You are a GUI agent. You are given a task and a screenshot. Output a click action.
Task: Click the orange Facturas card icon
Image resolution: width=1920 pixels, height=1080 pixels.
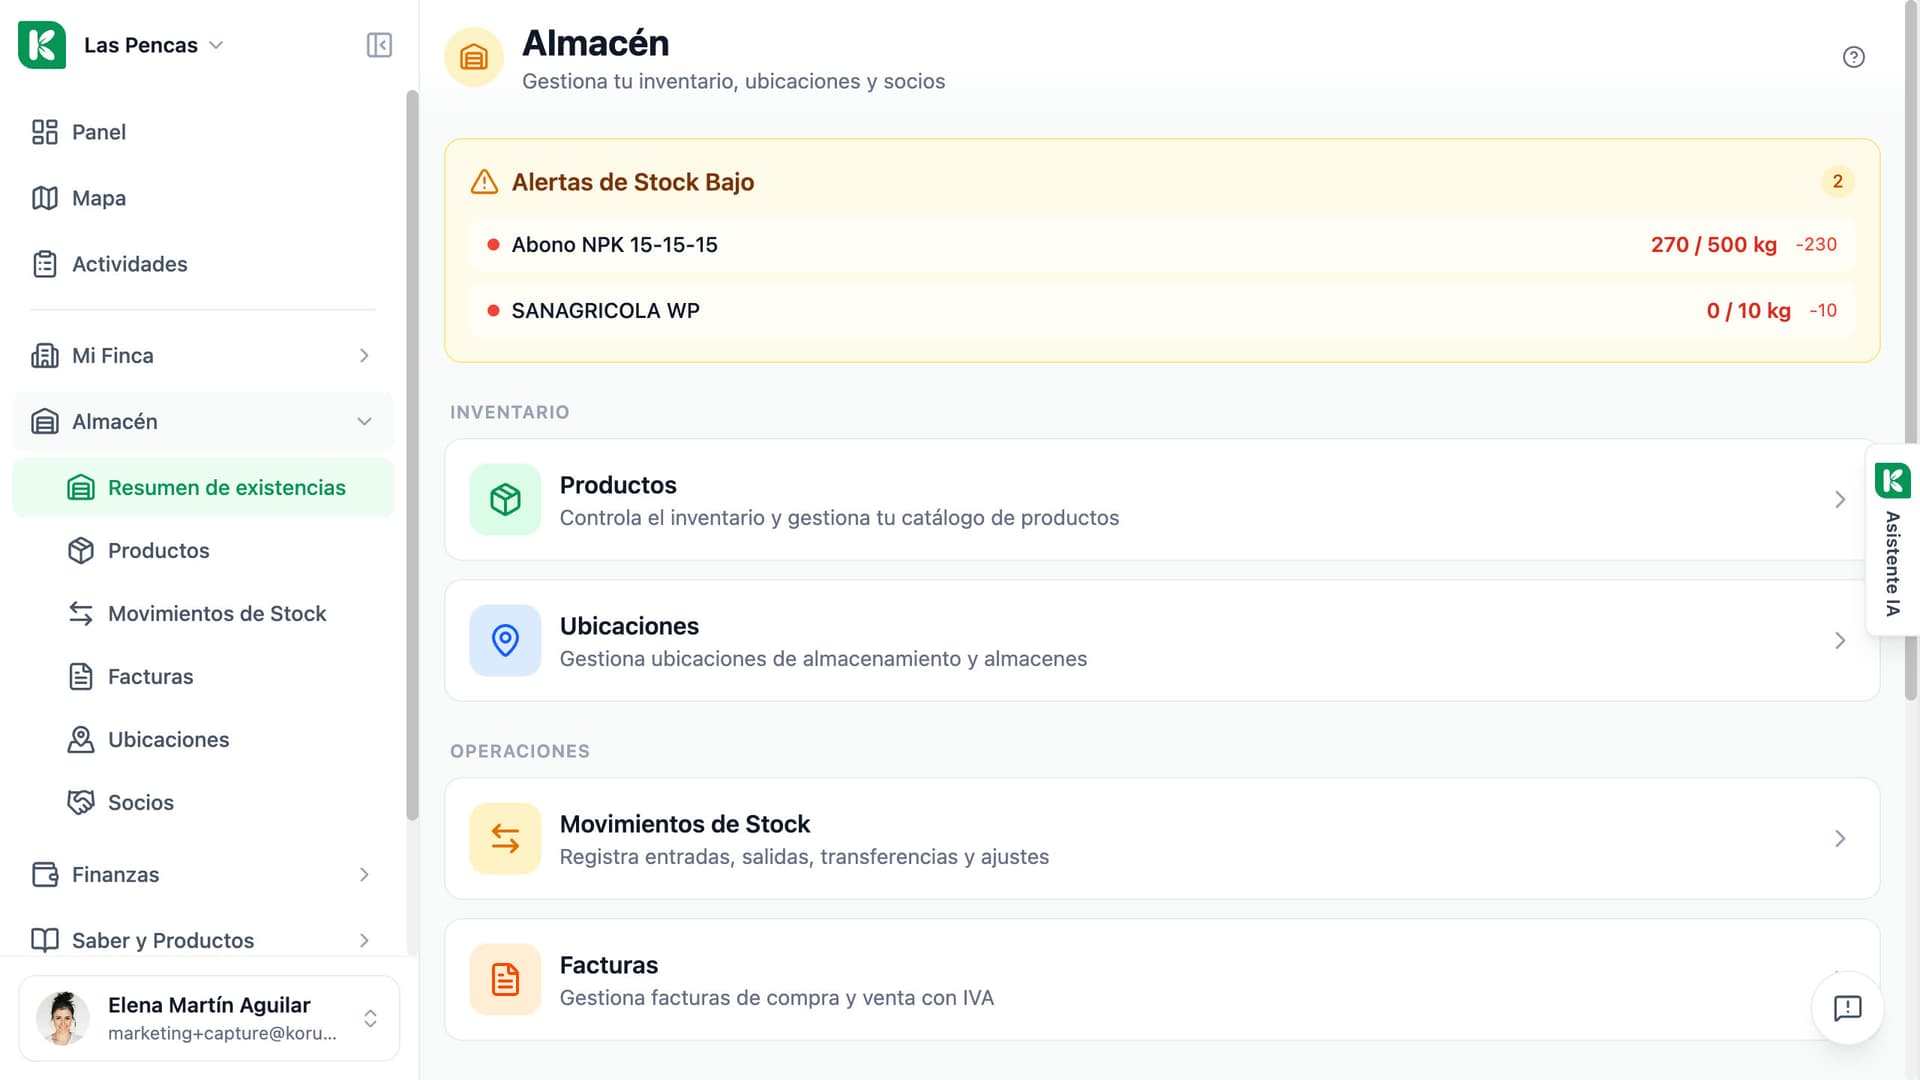[505, 980]
